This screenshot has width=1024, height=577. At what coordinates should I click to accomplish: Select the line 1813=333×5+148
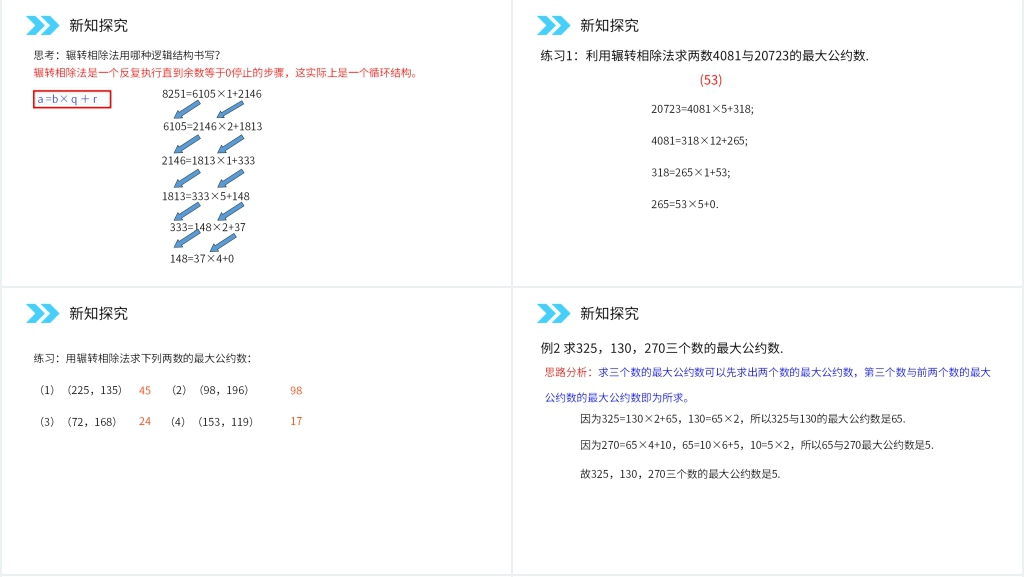(206, 196)
